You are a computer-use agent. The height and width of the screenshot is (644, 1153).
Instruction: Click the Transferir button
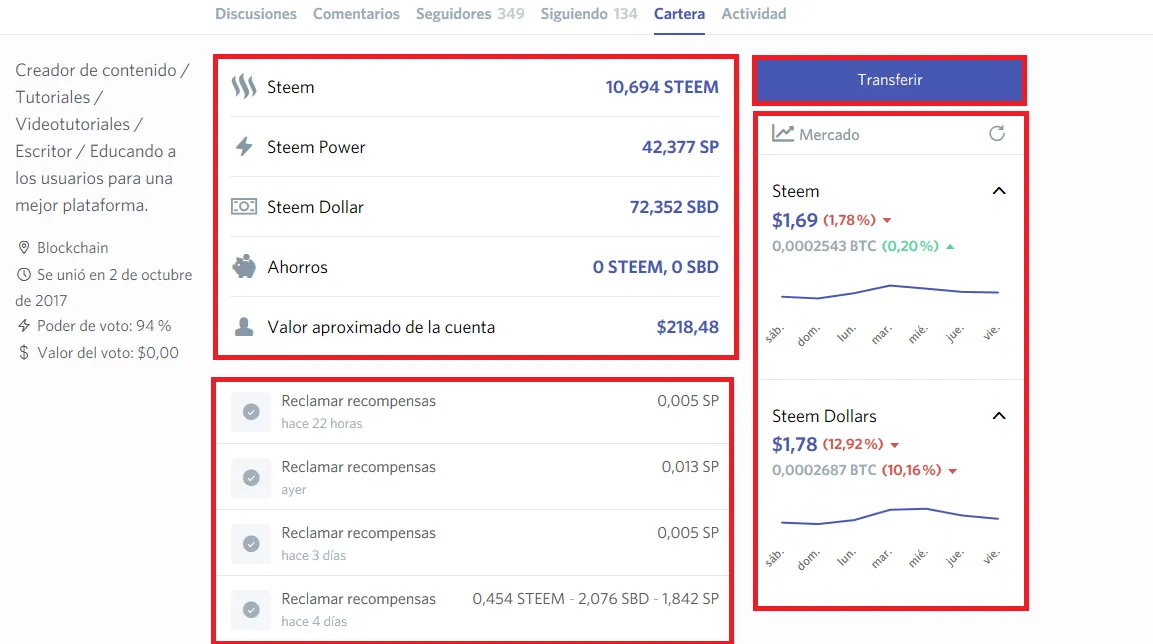point(890,80)
